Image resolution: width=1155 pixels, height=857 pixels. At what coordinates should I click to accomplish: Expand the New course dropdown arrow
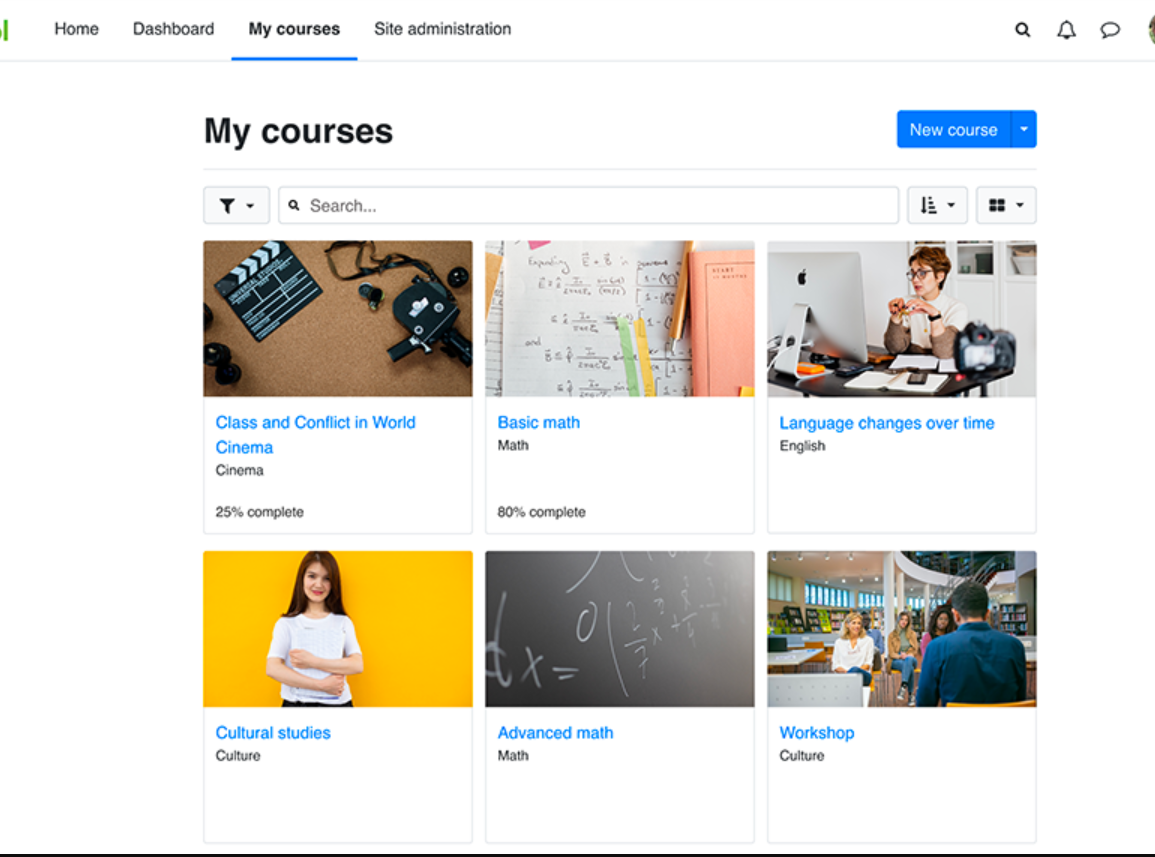(1024, 130)
